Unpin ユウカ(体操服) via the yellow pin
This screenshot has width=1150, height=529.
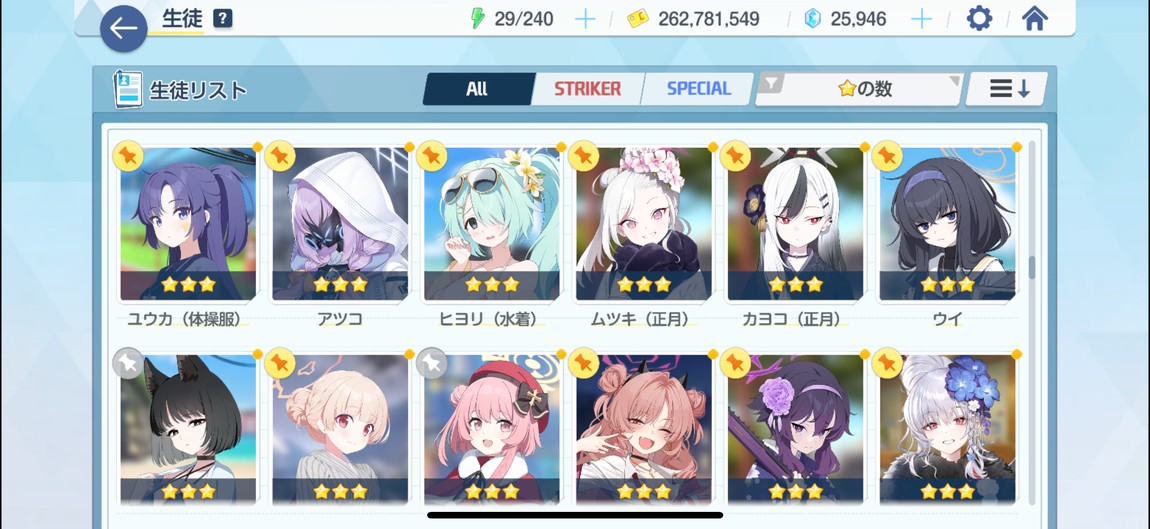[x=128, y=156]
